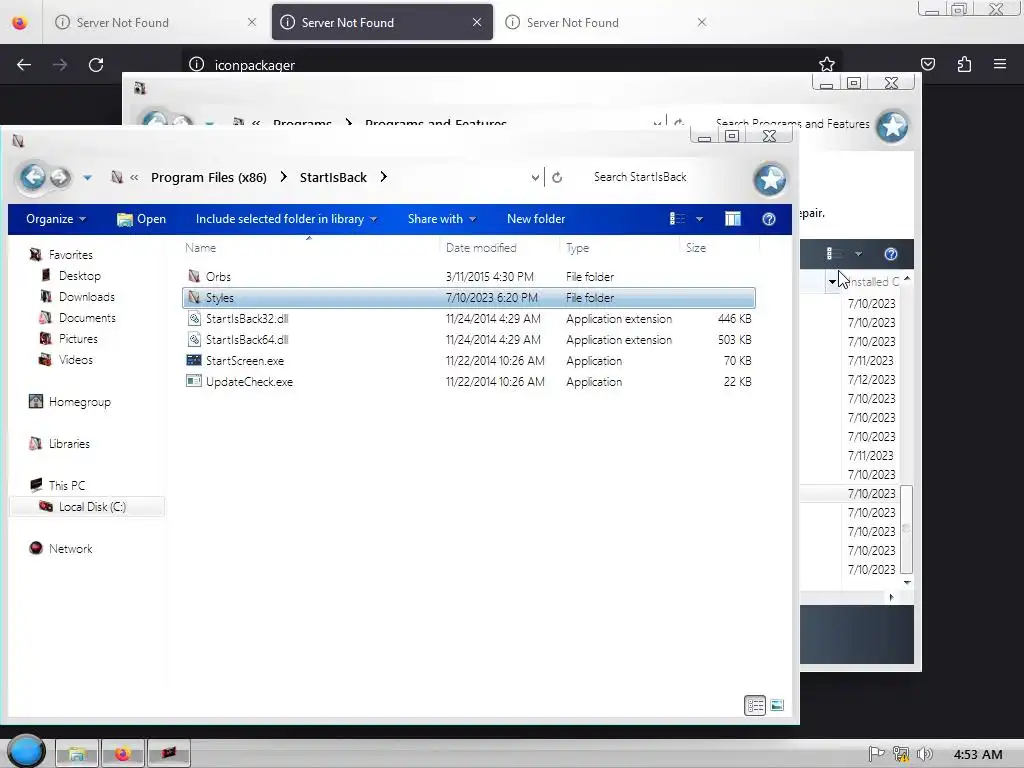1024x768 pixels.
Task: Switch to large icons view button
Action: (777, 705)
